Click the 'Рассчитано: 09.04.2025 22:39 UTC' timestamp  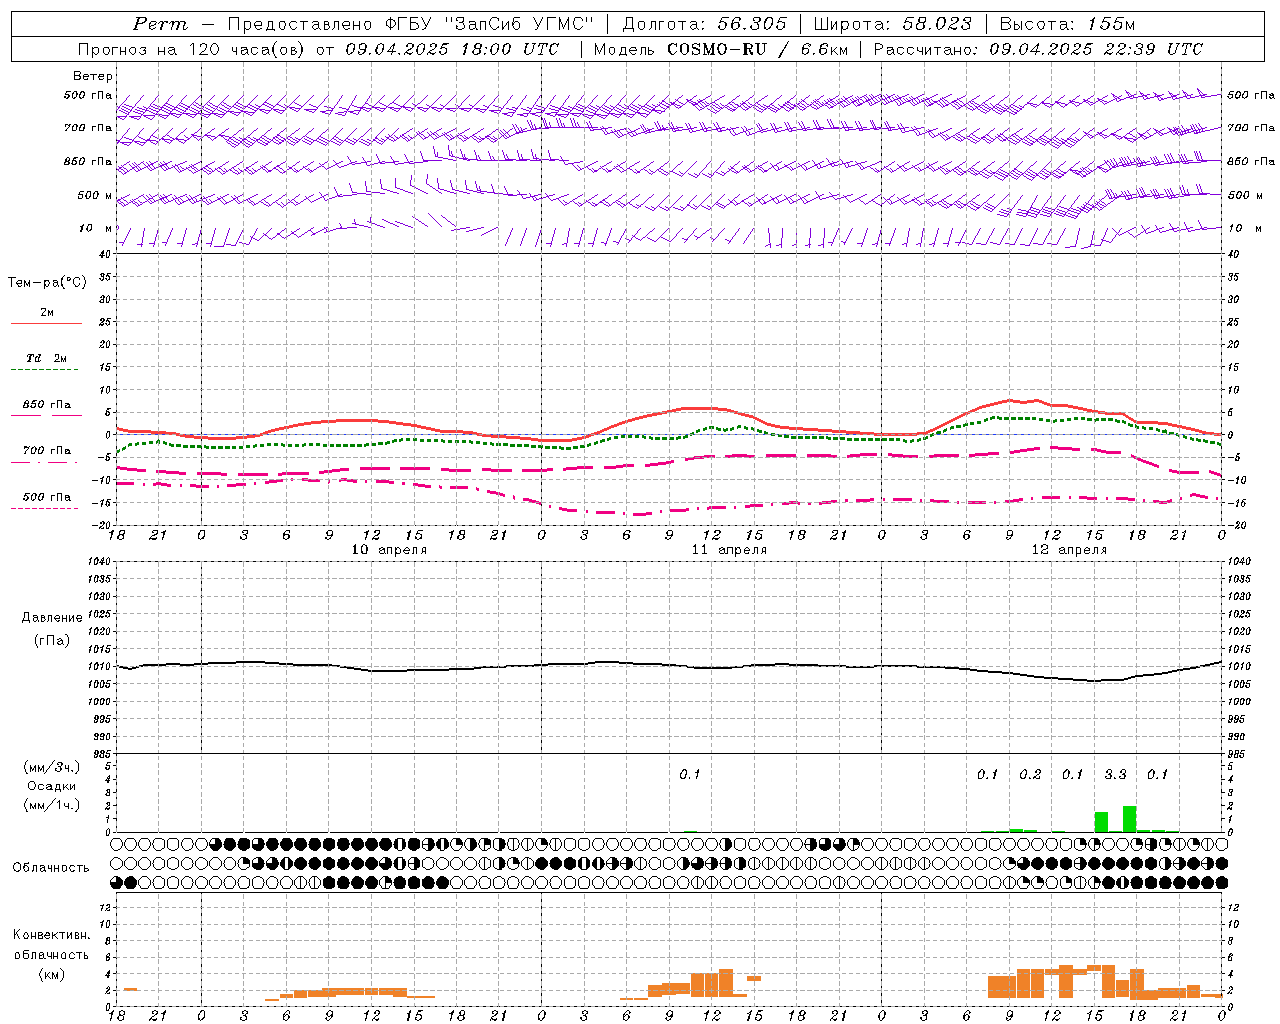pos(1038,49)
